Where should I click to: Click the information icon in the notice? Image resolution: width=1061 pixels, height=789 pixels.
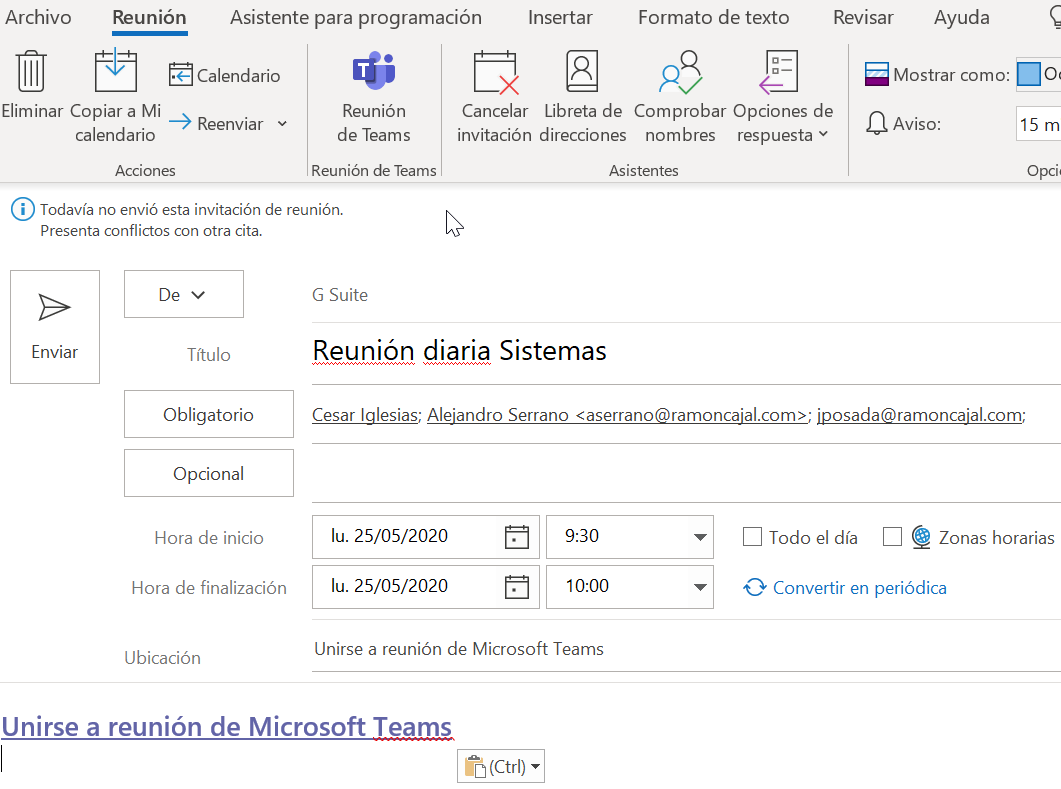click(22, 210)
